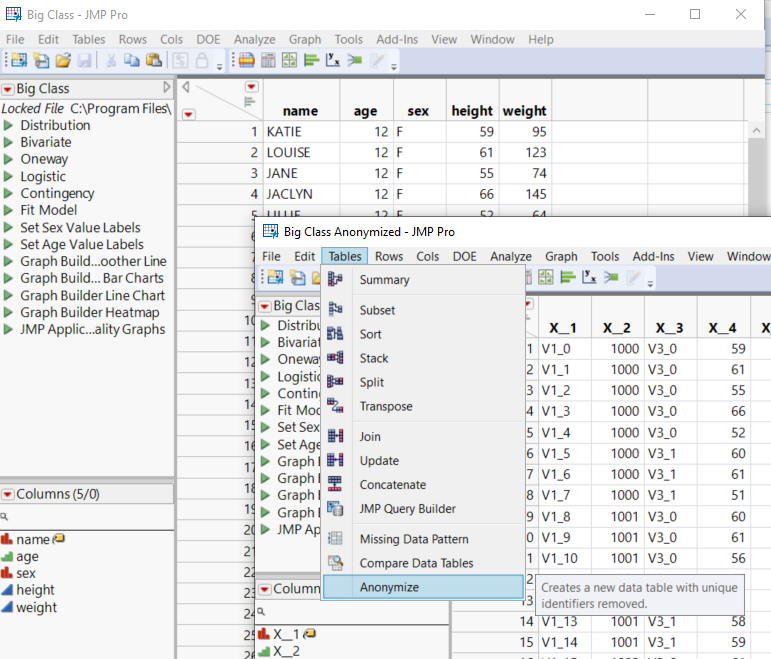Select Concatenate in the Tables menu

click(x=392, y=484)
